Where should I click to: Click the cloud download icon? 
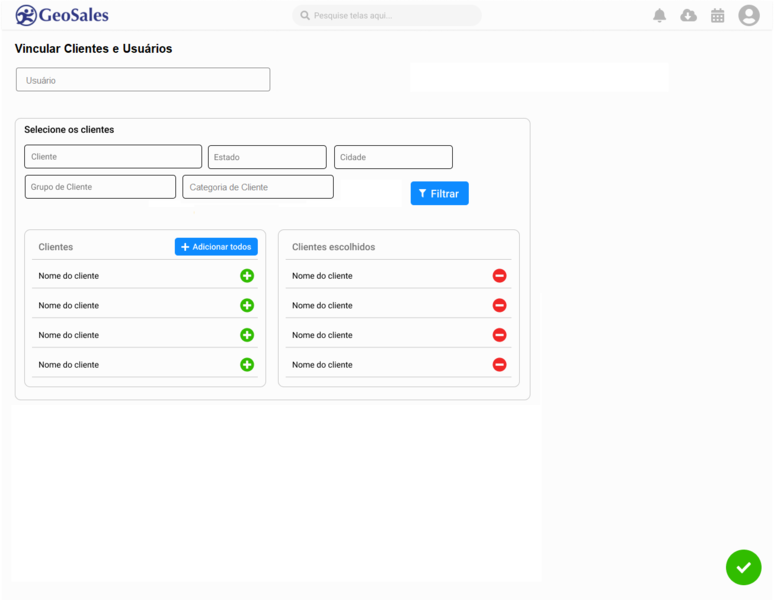pyautogui.click(x=688, y=16)
